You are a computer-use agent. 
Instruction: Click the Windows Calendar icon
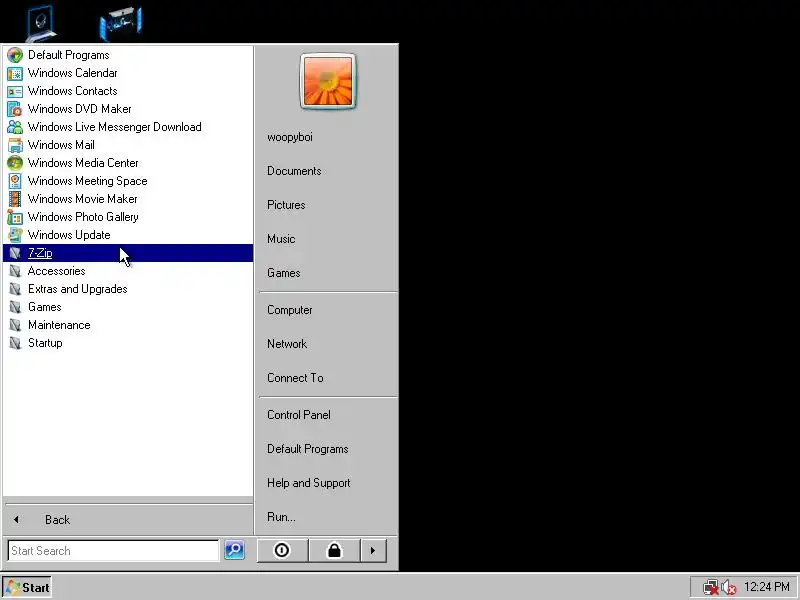15,73
